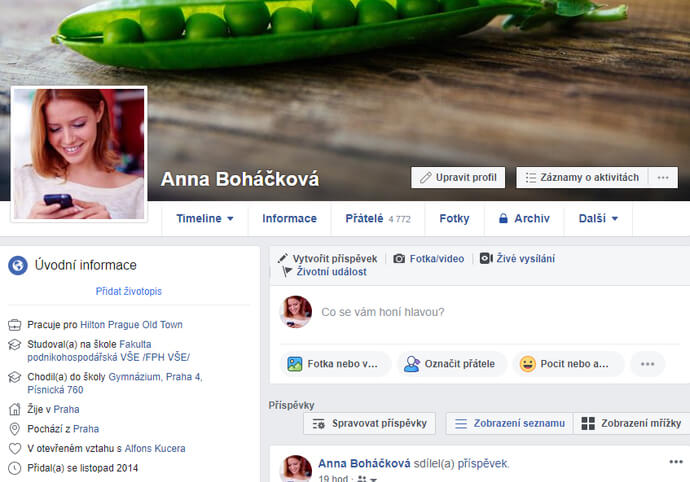The width and height of the screenshot is (690, 482).
Task: Open the large profile picture
Action: coord(79,154)
